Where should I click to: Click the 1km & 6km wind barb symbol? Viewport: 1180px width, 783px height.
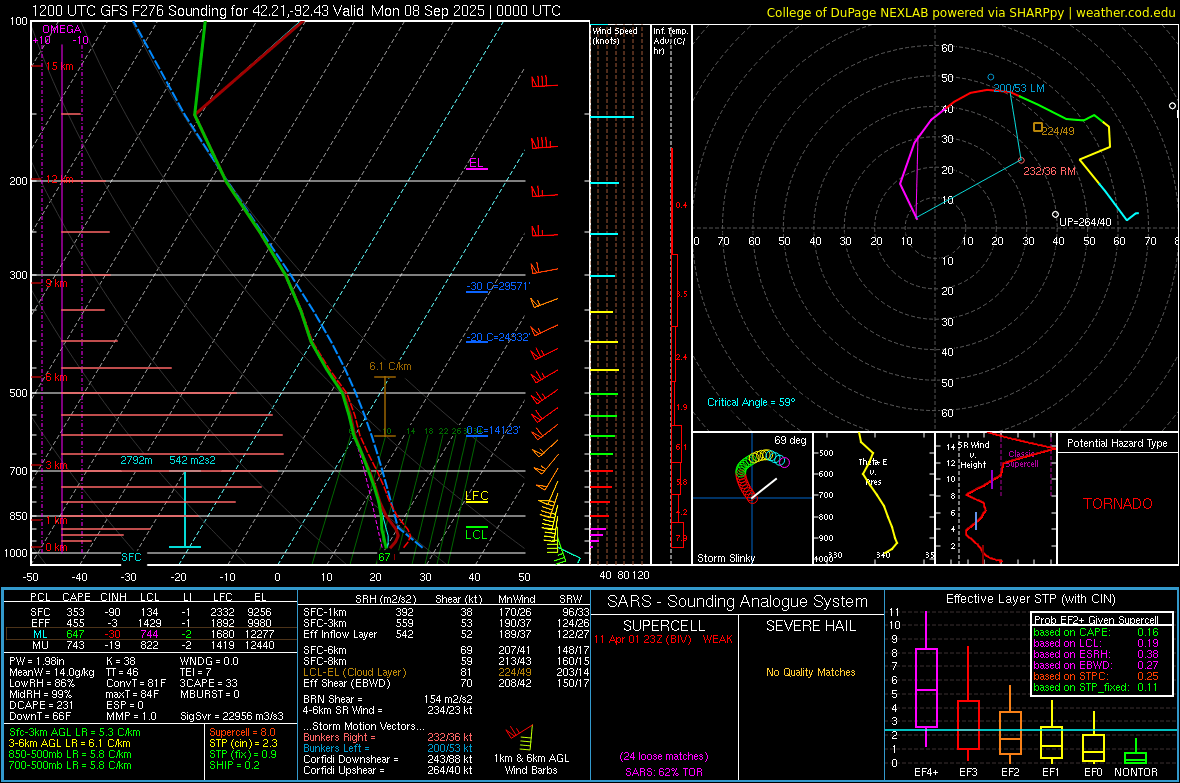click(x=520, y=736)
